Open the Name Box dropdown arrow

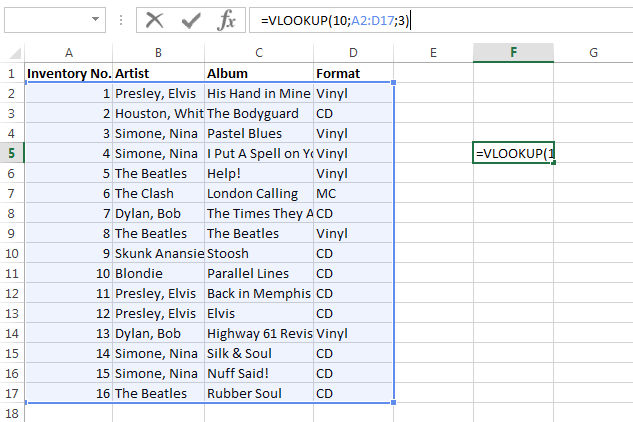coord(95,19)
